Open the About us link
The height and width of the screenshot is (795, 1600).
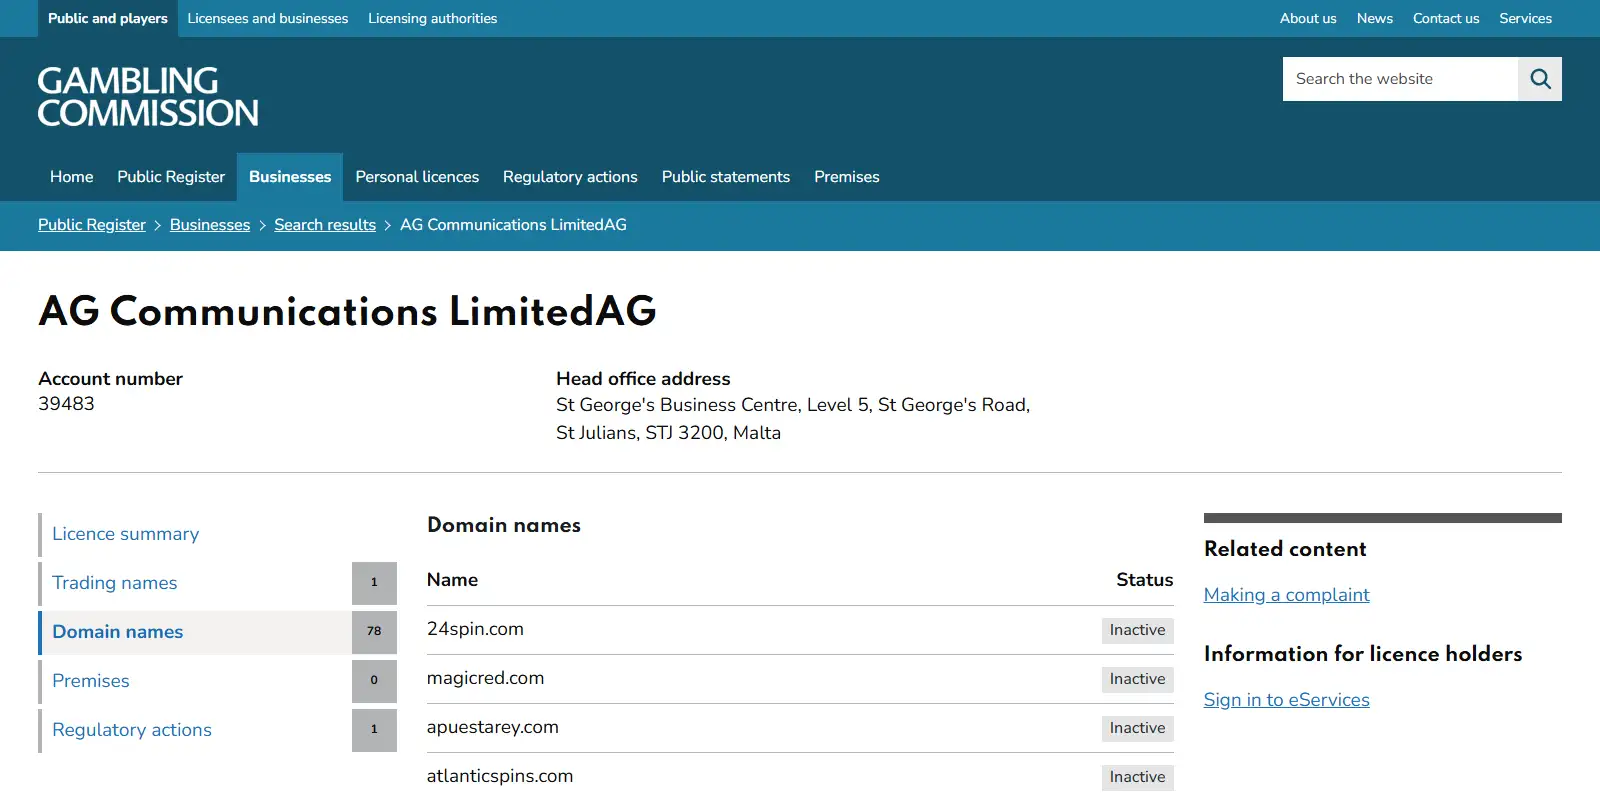pyautogui.click(x=1308, y=19)
